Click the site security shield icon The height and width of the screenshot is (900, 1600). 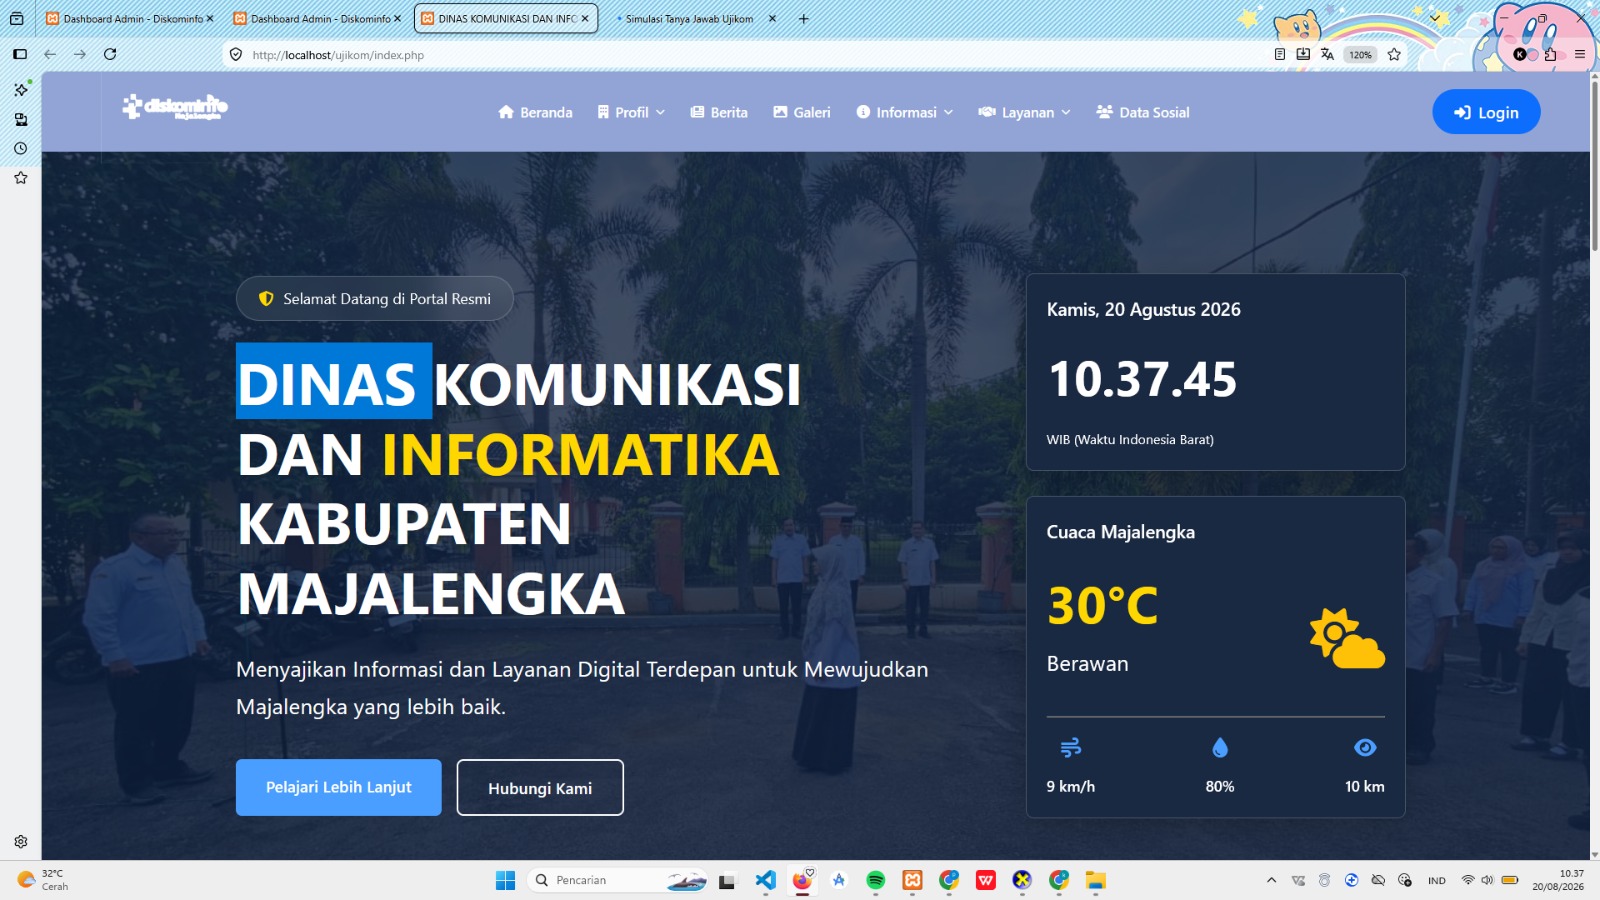click(236, 55)
